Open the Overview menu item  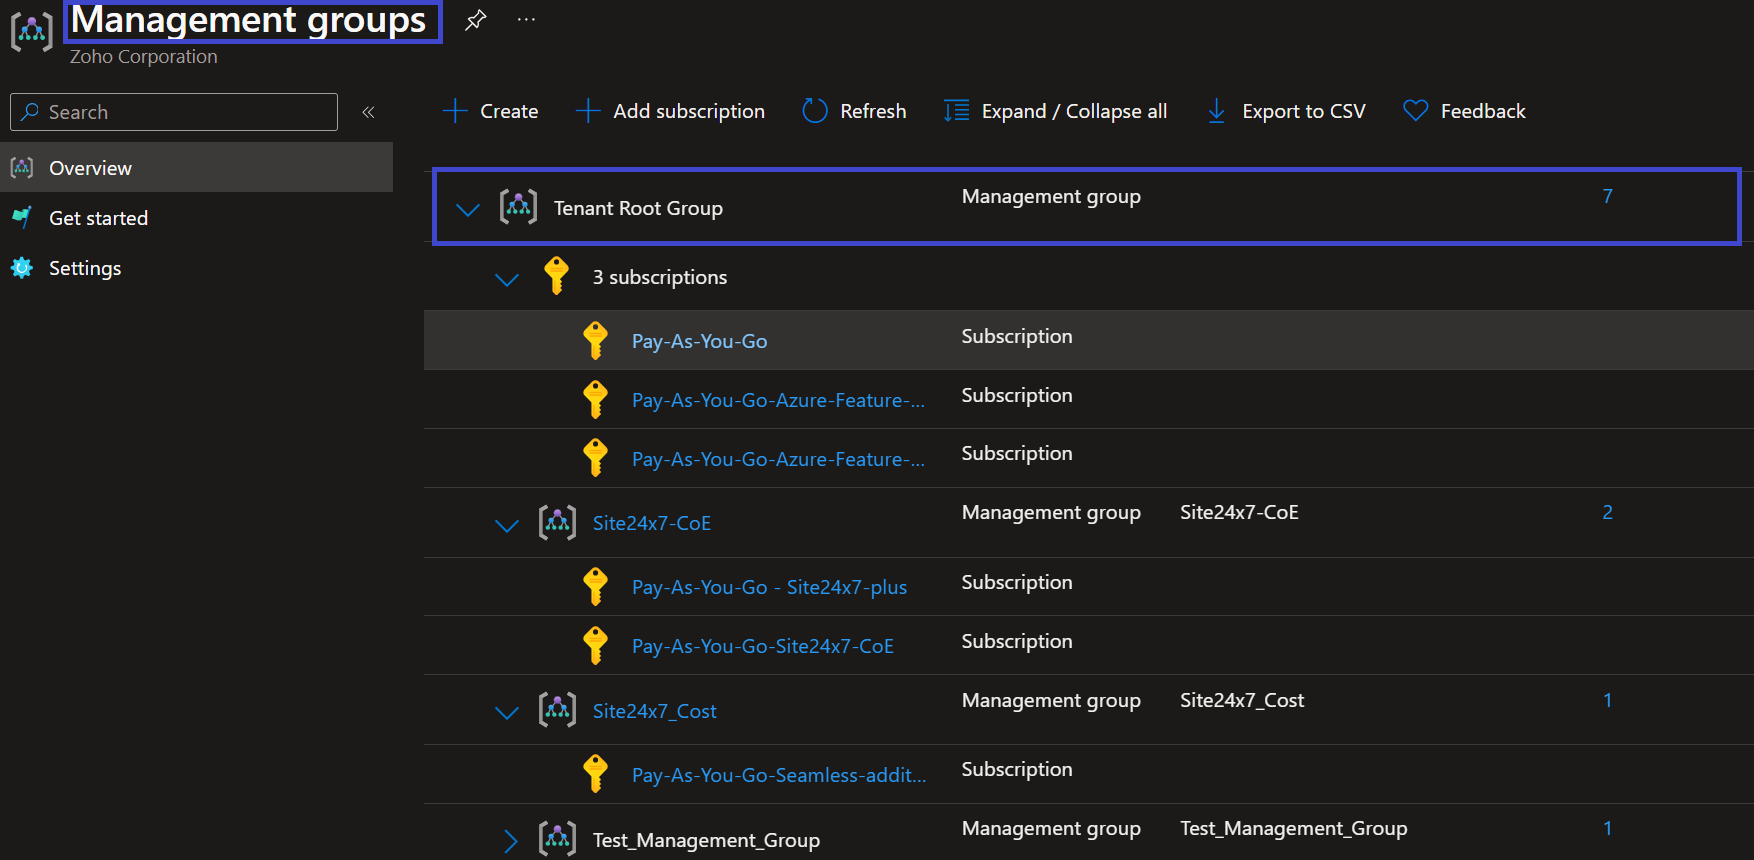90,168
